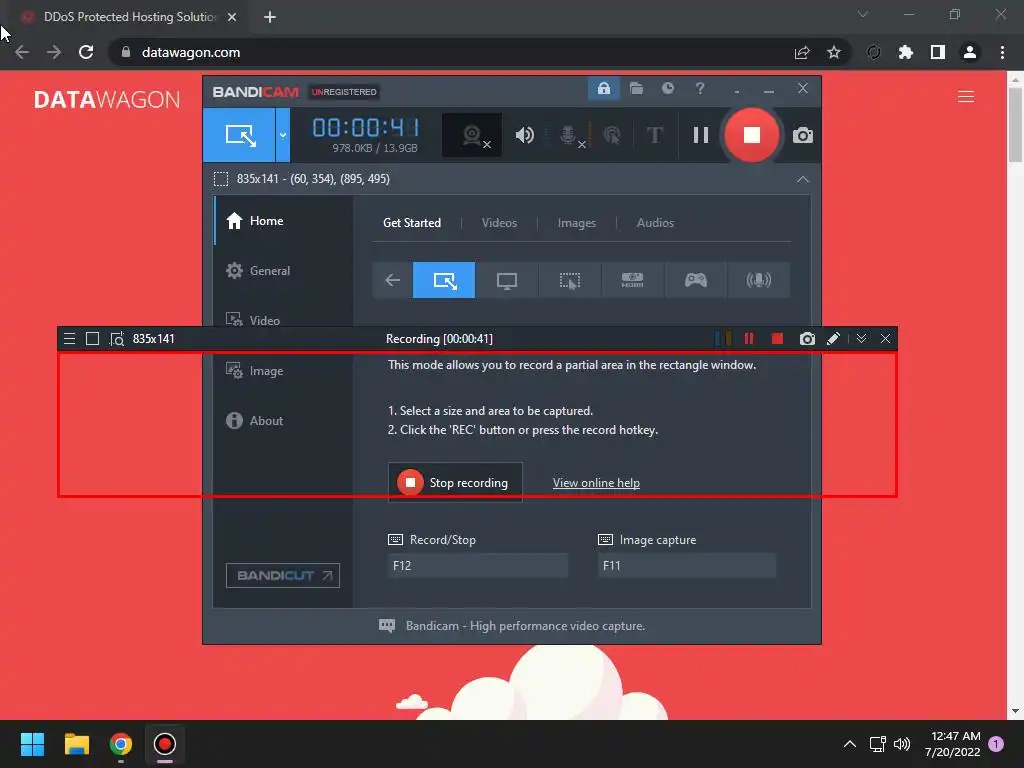Open the DataWagon hamburger menu
Viewport: 1024px width, 768px height.
coord(965,97)
